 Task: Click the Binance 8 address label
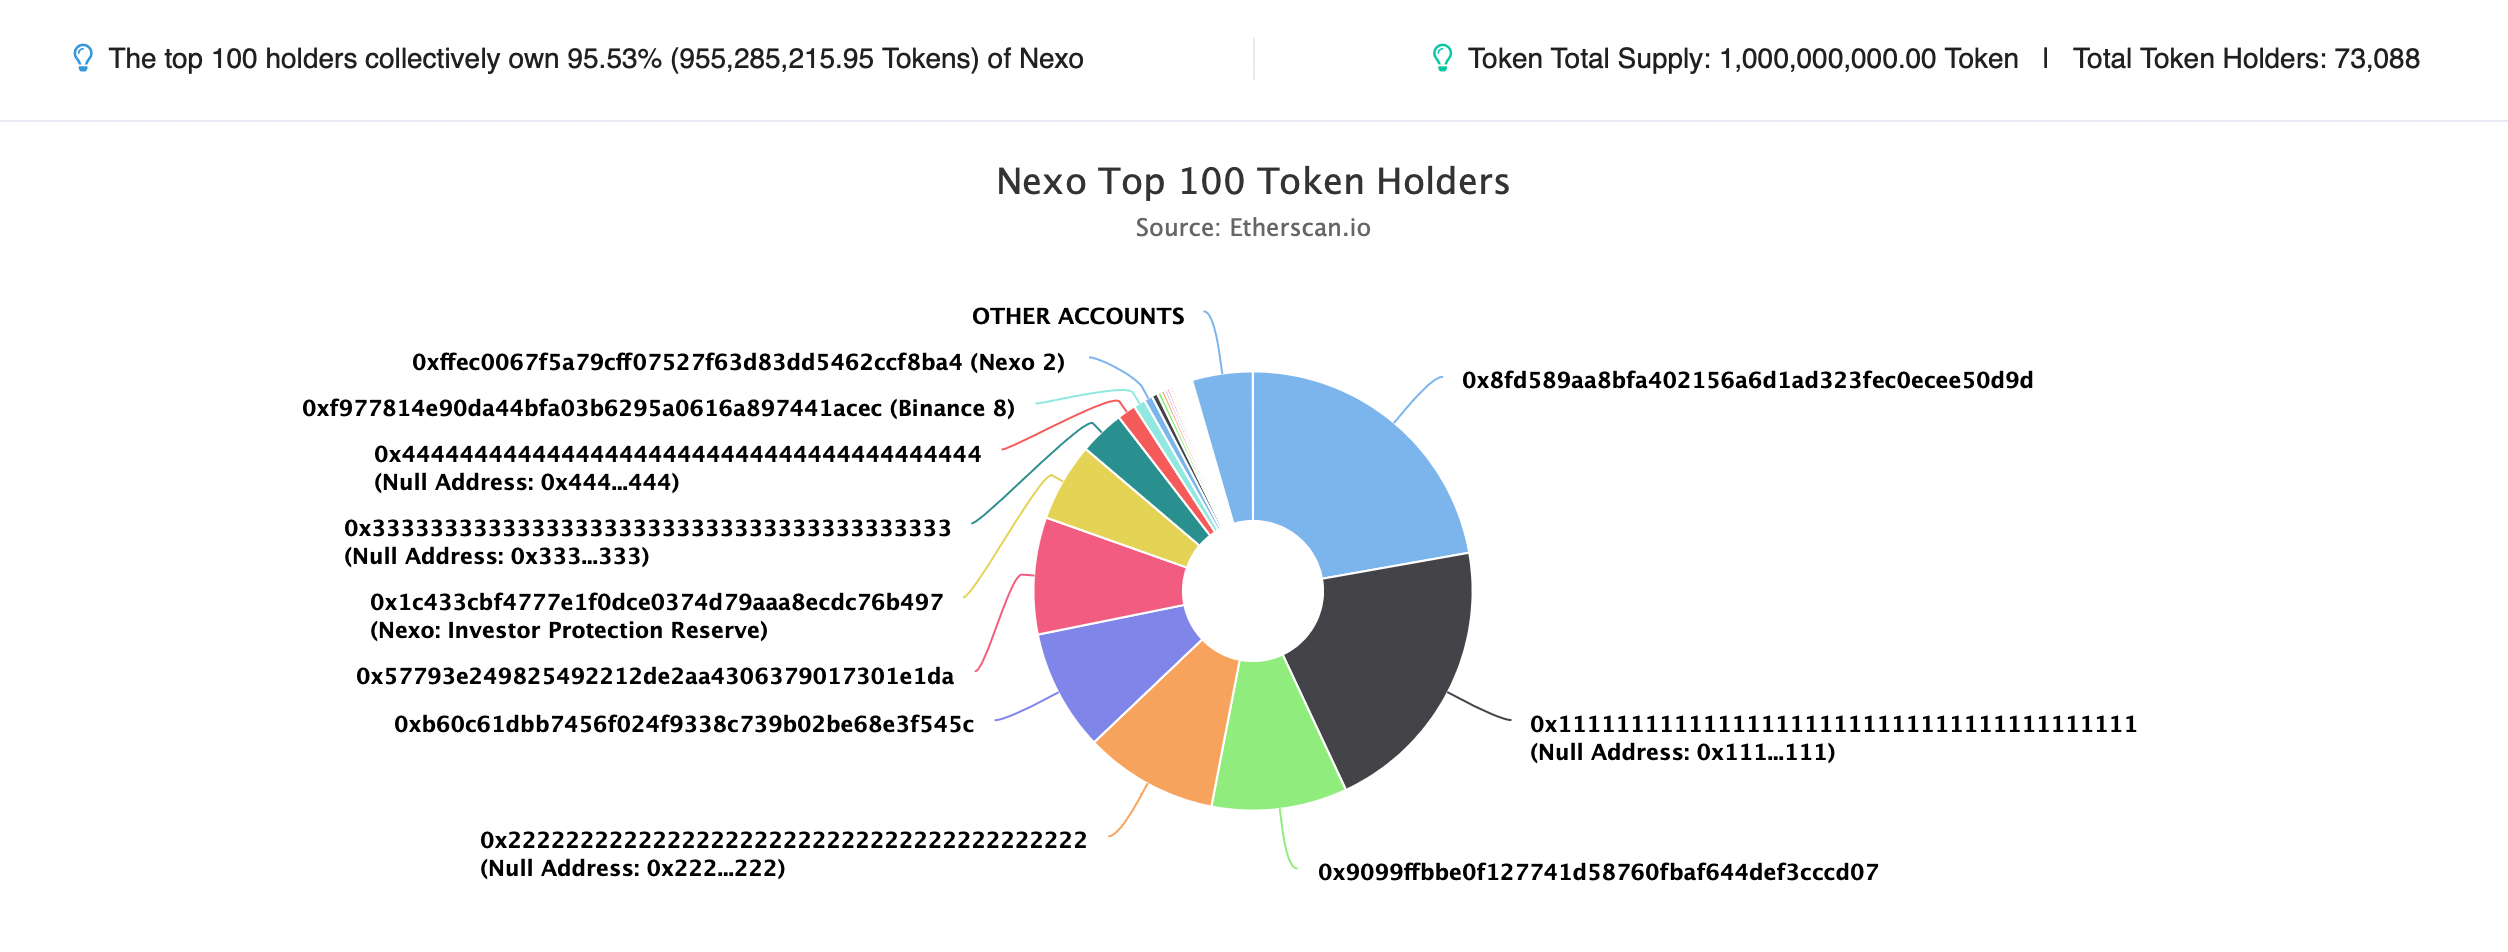[658, 408]
